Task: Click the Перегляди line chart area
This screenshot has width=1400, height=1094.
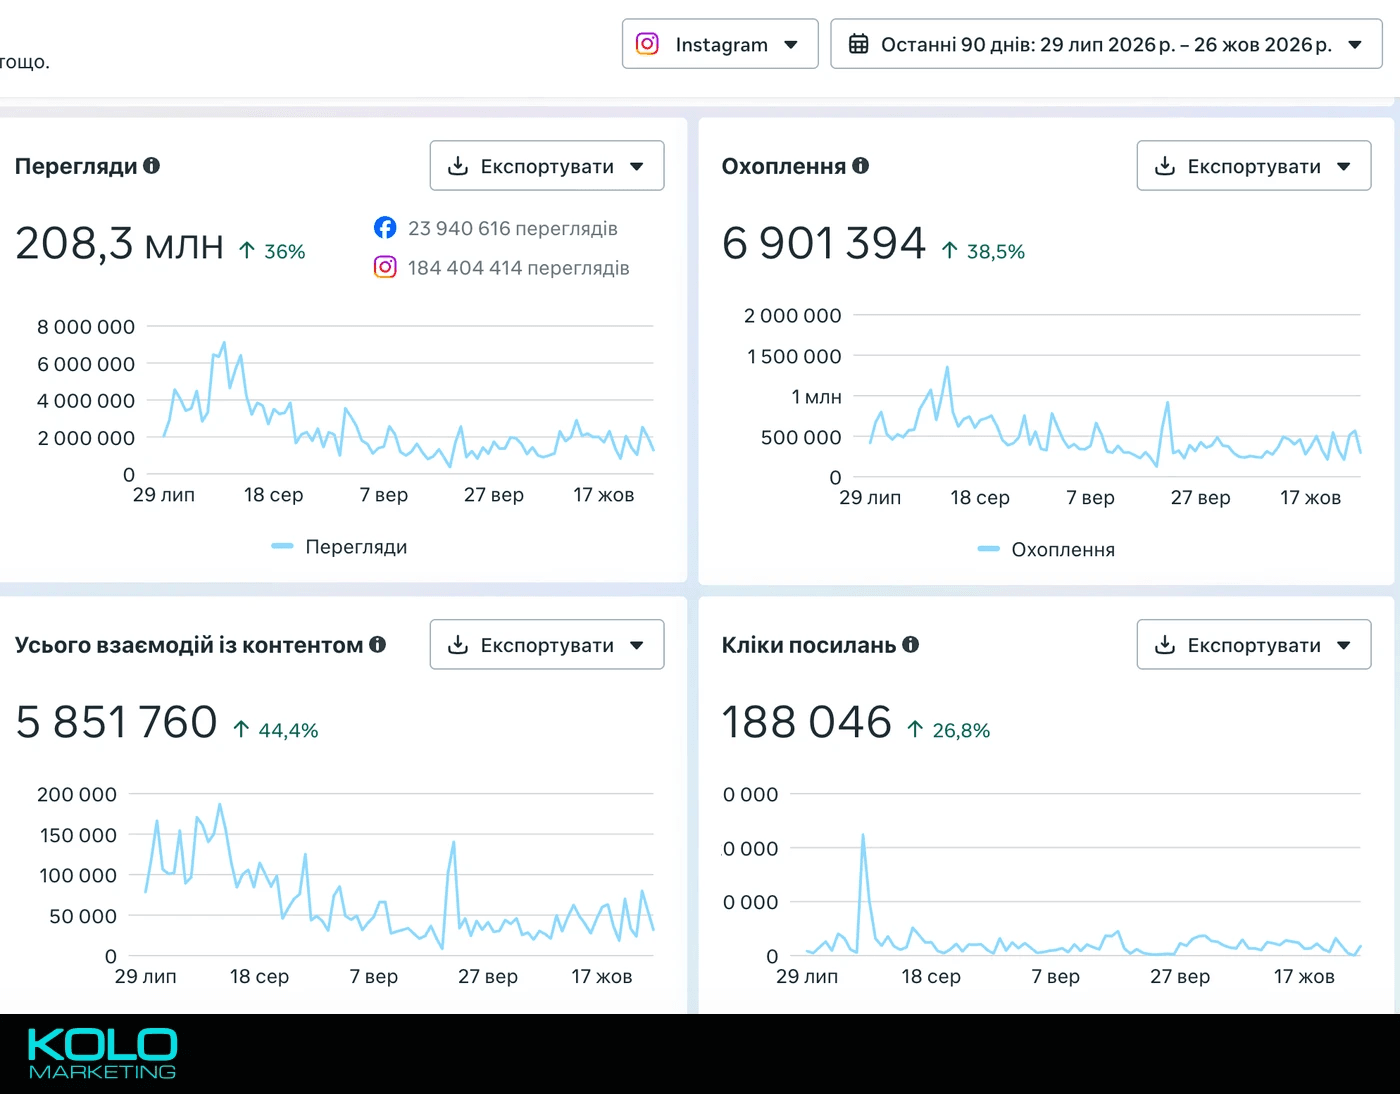Action: pos(400,400)
